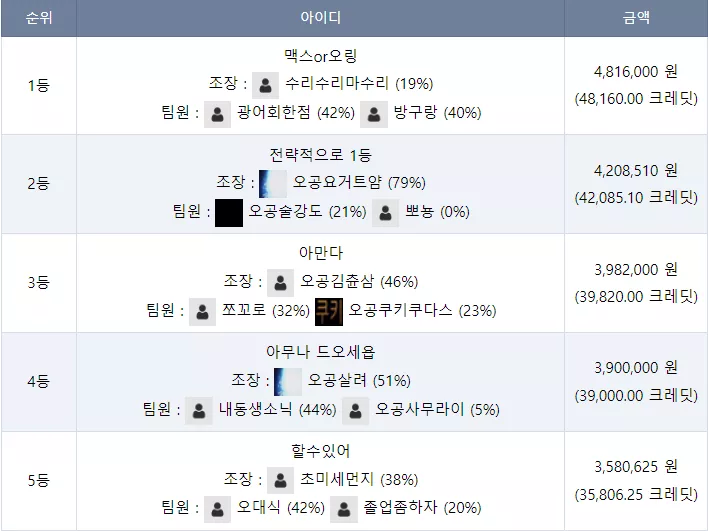Open the team name 전략적으로 1등
The height and width of the screenshot is (531, 708).
(x=321, y=155)
